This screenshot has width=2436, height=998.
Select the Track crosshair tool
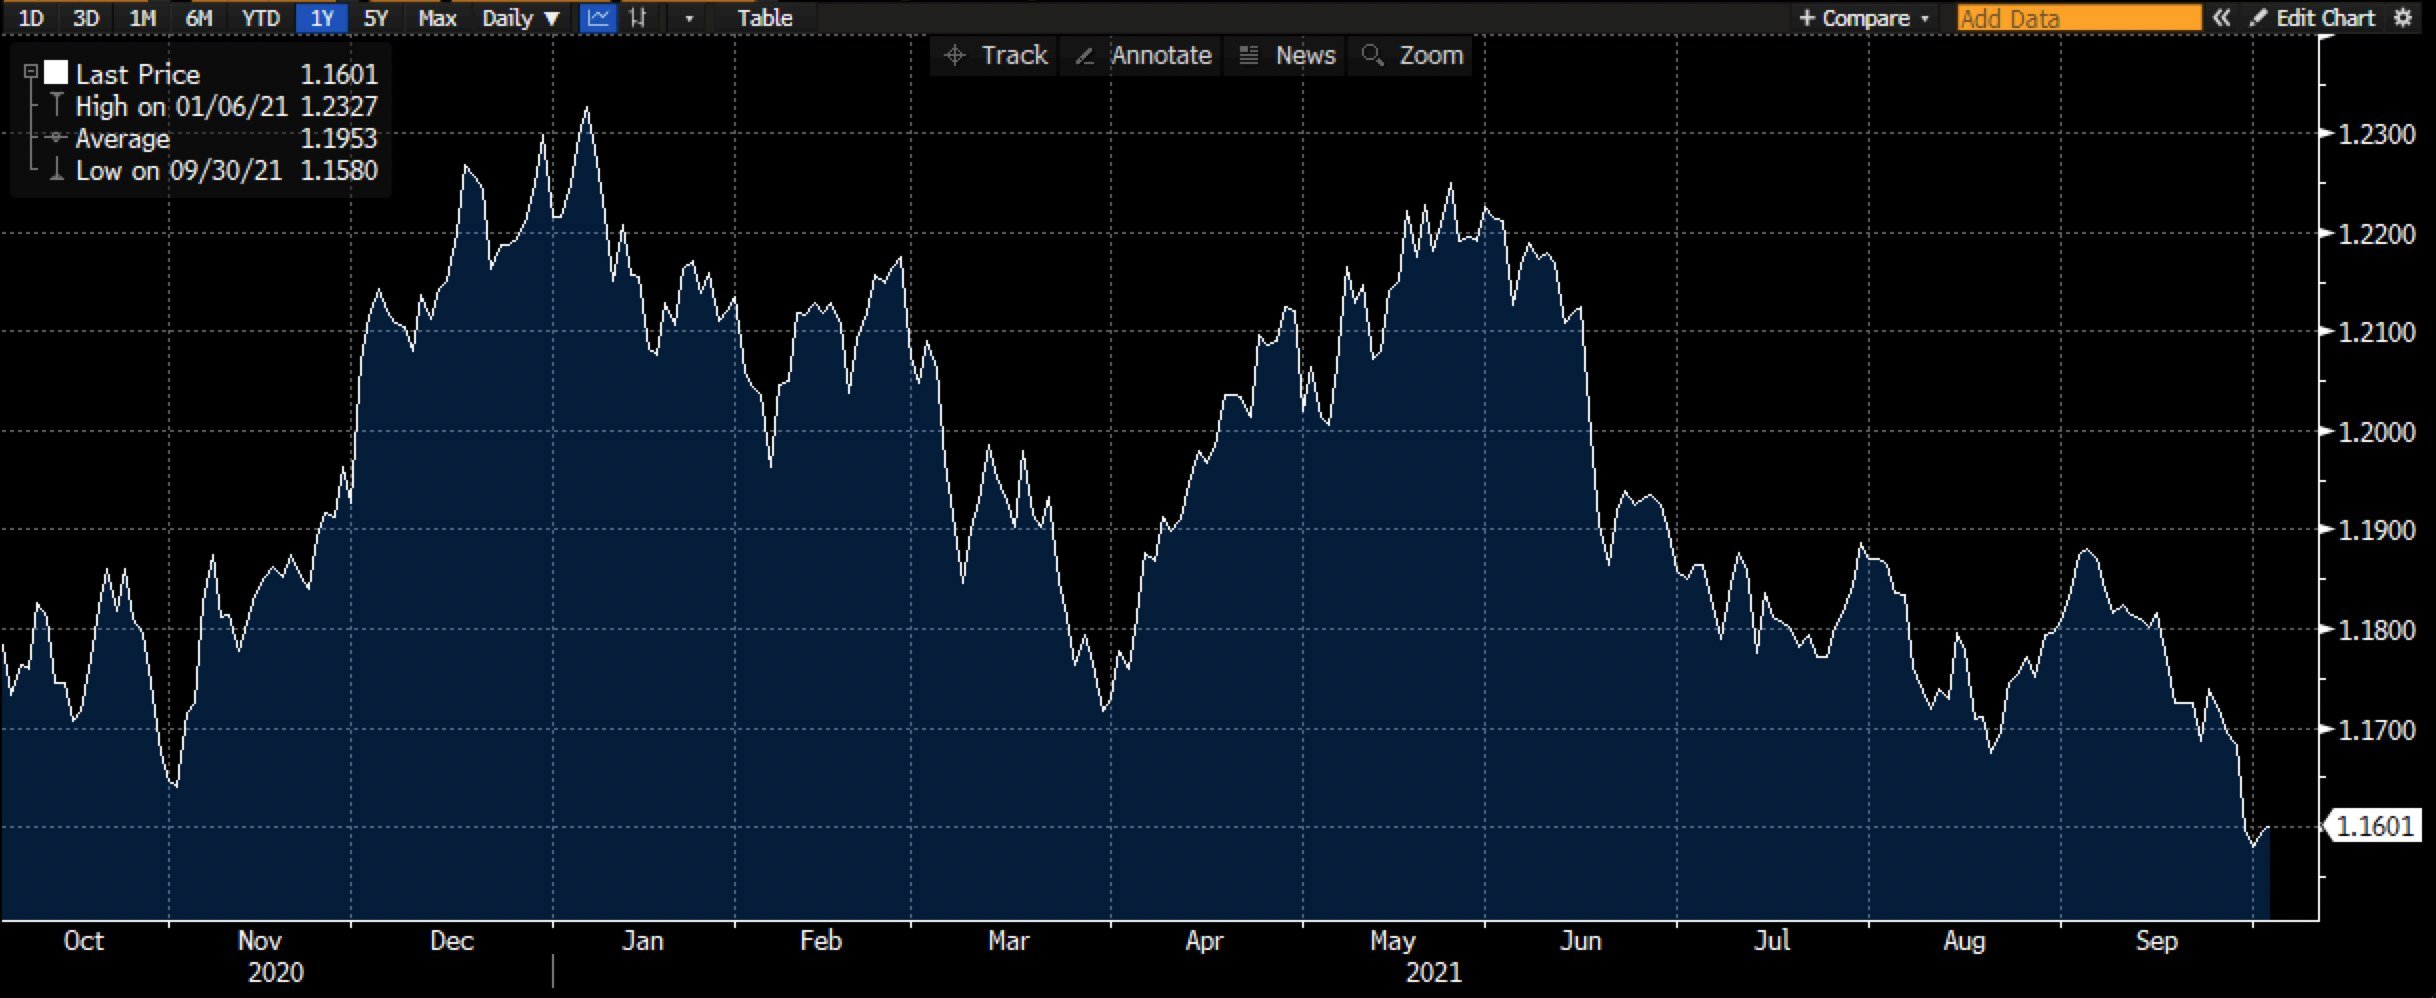[992, 55]
